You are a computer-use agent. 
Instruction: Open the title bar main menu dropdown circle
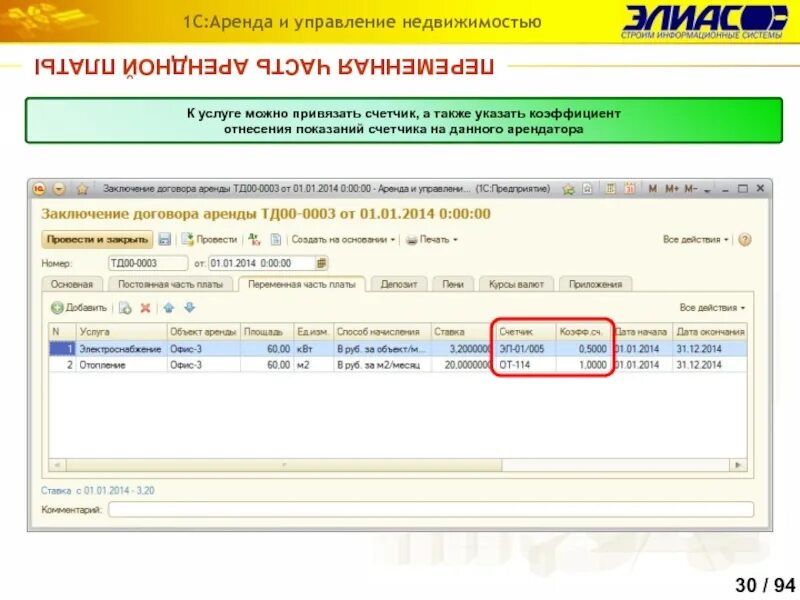coord(59,189)
